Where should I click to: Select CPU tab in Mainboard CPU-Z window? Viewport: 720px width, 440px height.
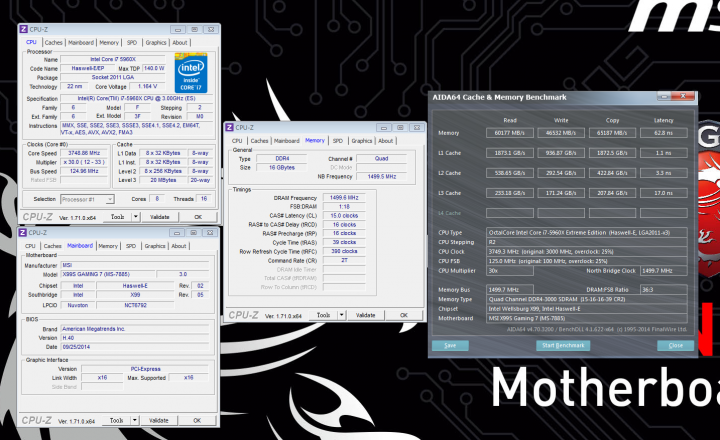[30, 246]
